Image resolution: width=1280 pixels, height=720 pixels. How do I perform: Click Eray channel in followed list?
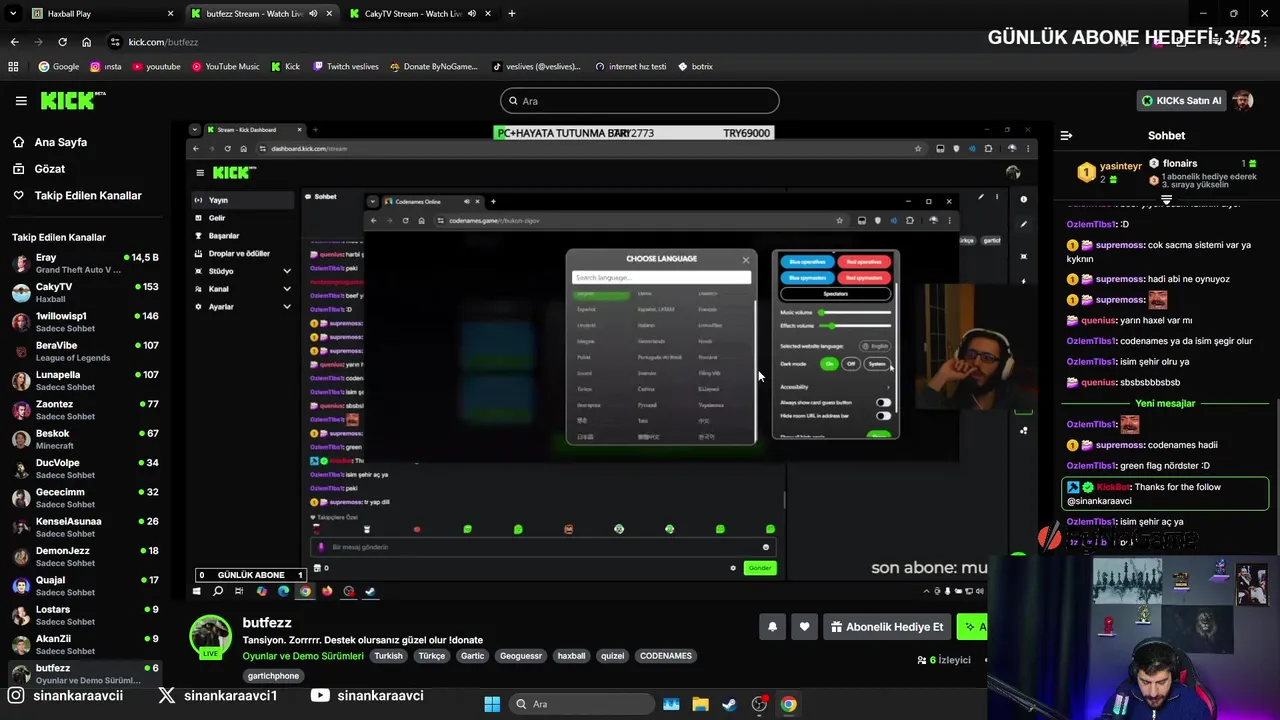[85, 264]
